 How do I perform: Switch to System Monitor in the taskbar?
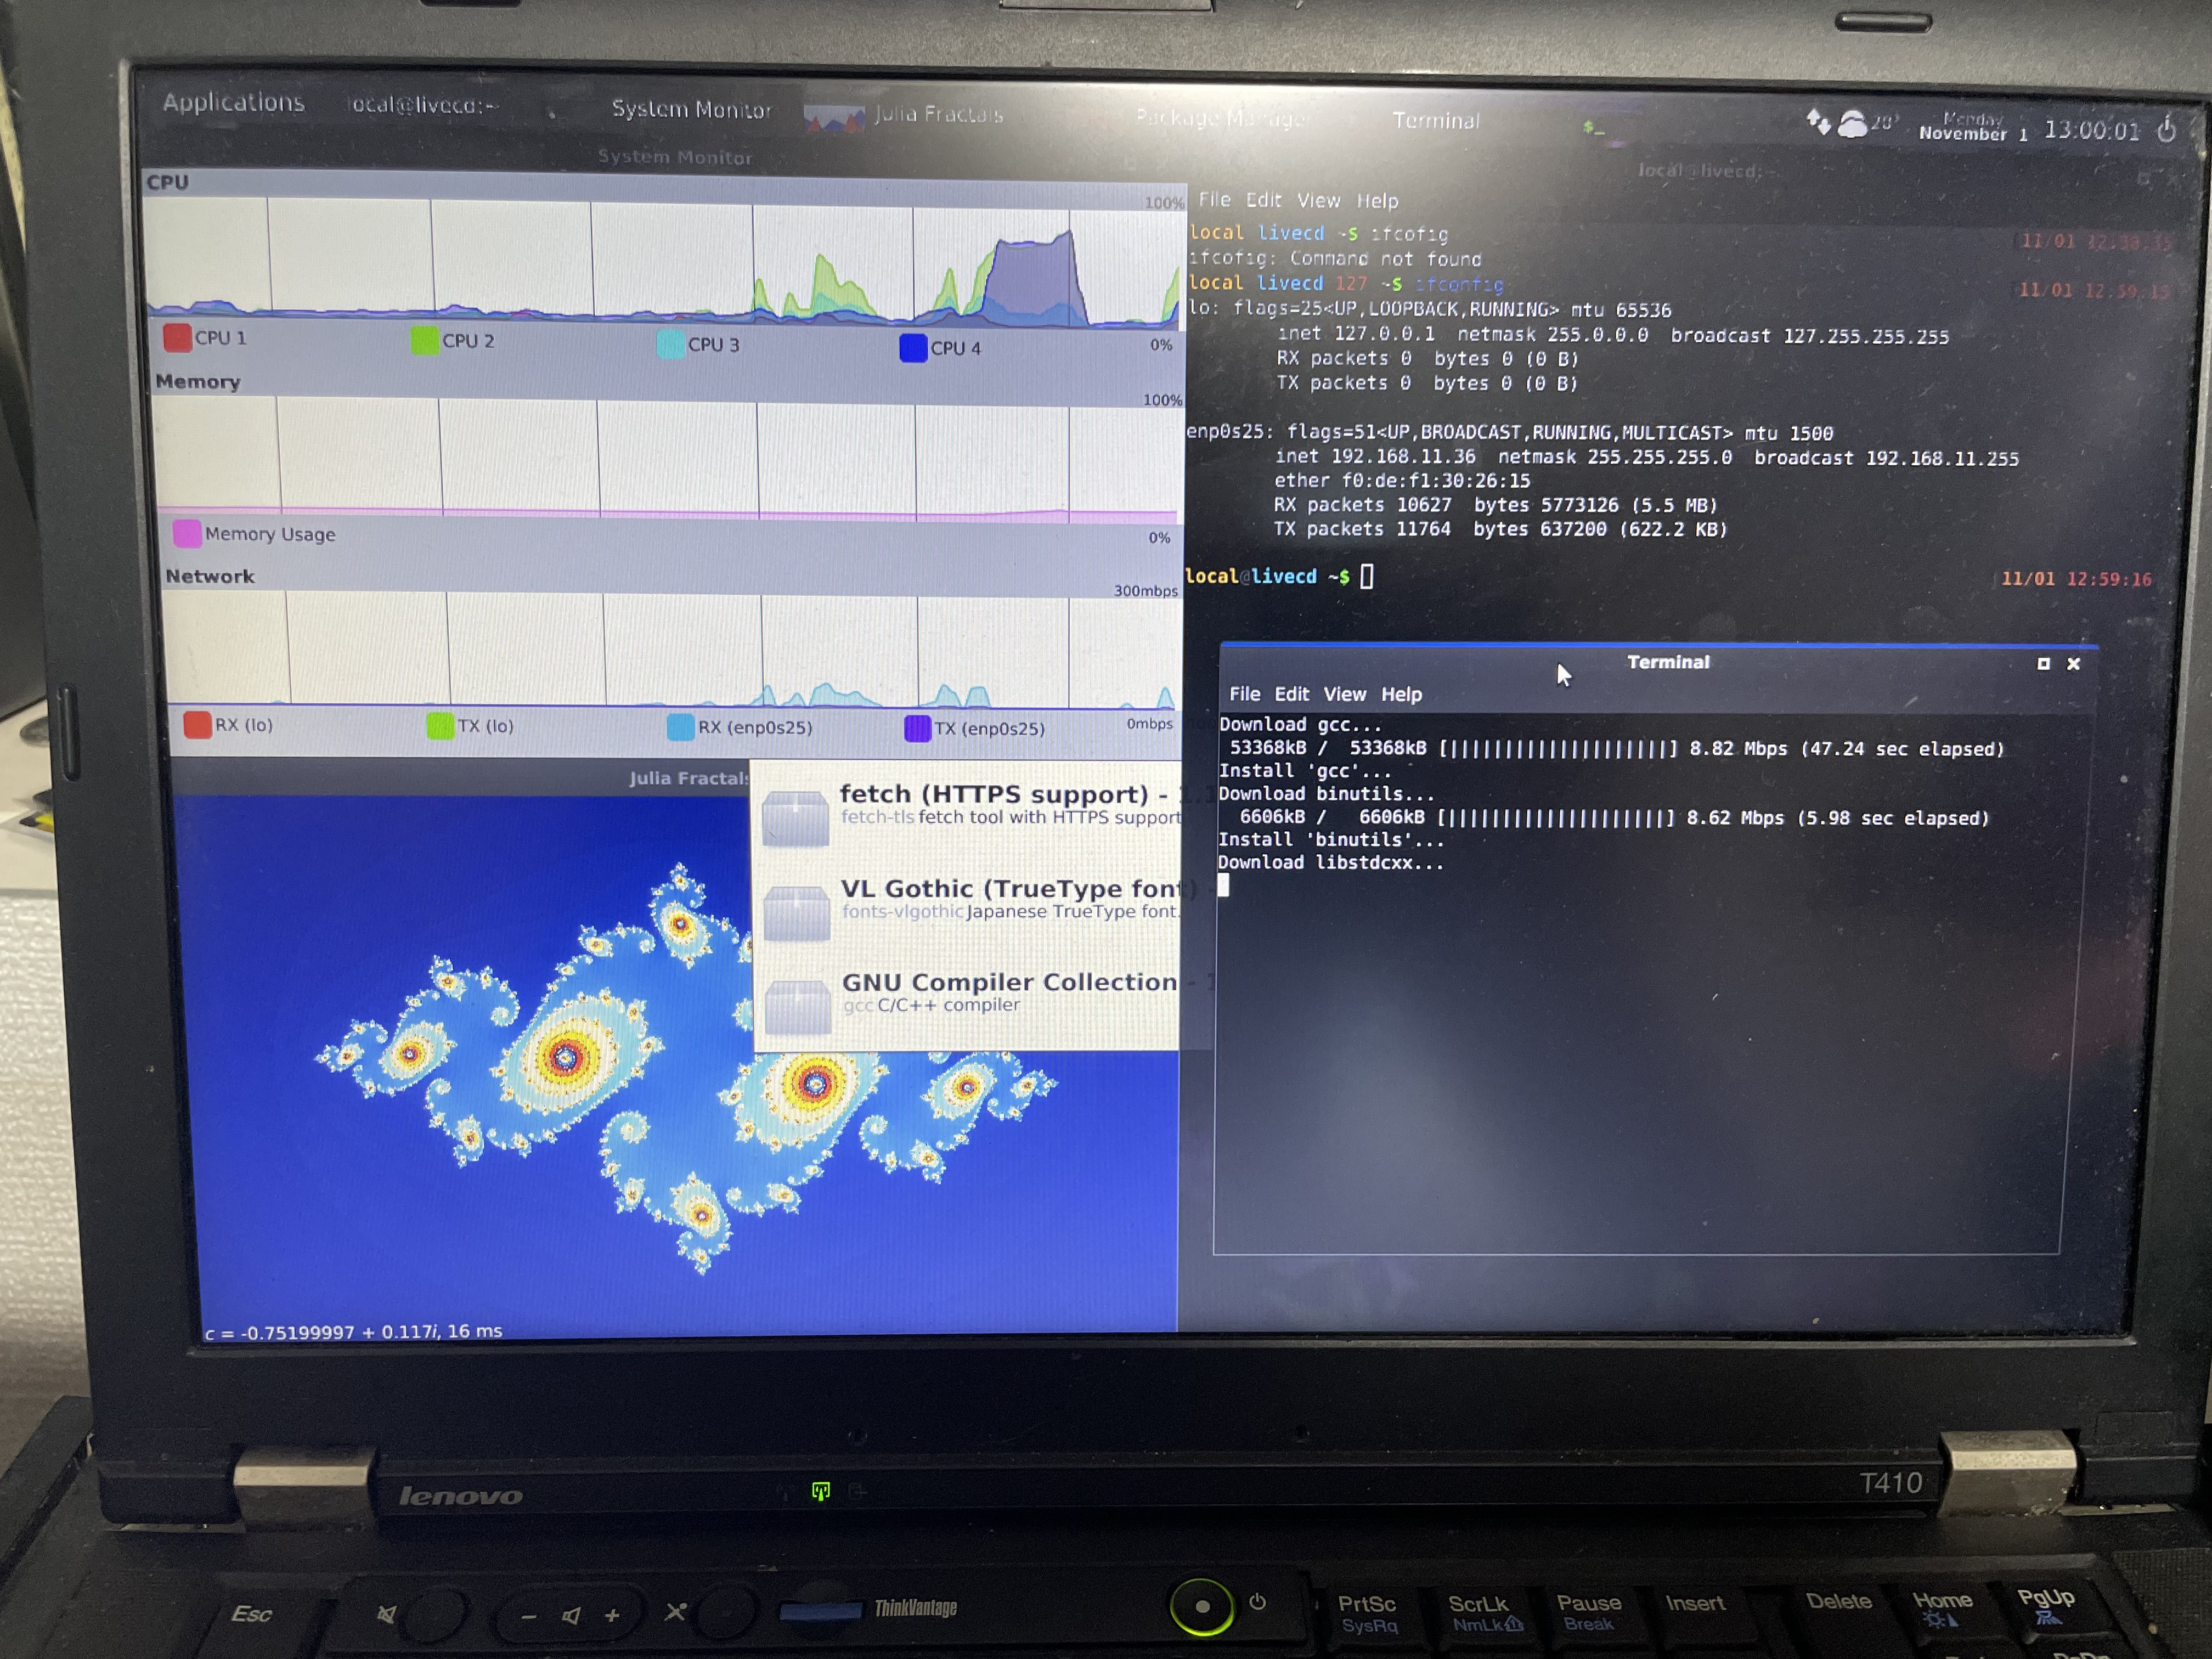(691, 110)
